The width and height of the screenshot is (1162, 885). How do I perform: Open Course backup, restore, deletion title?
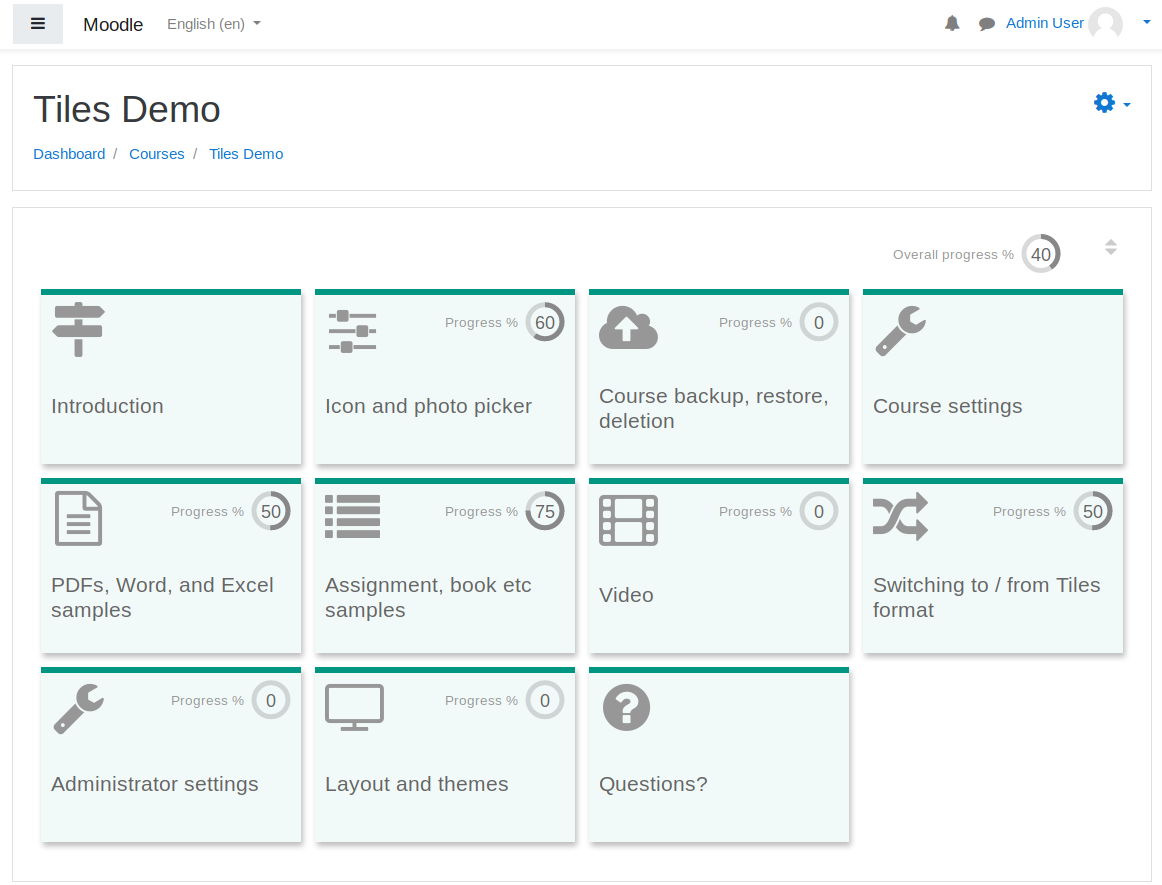point(714,408)
